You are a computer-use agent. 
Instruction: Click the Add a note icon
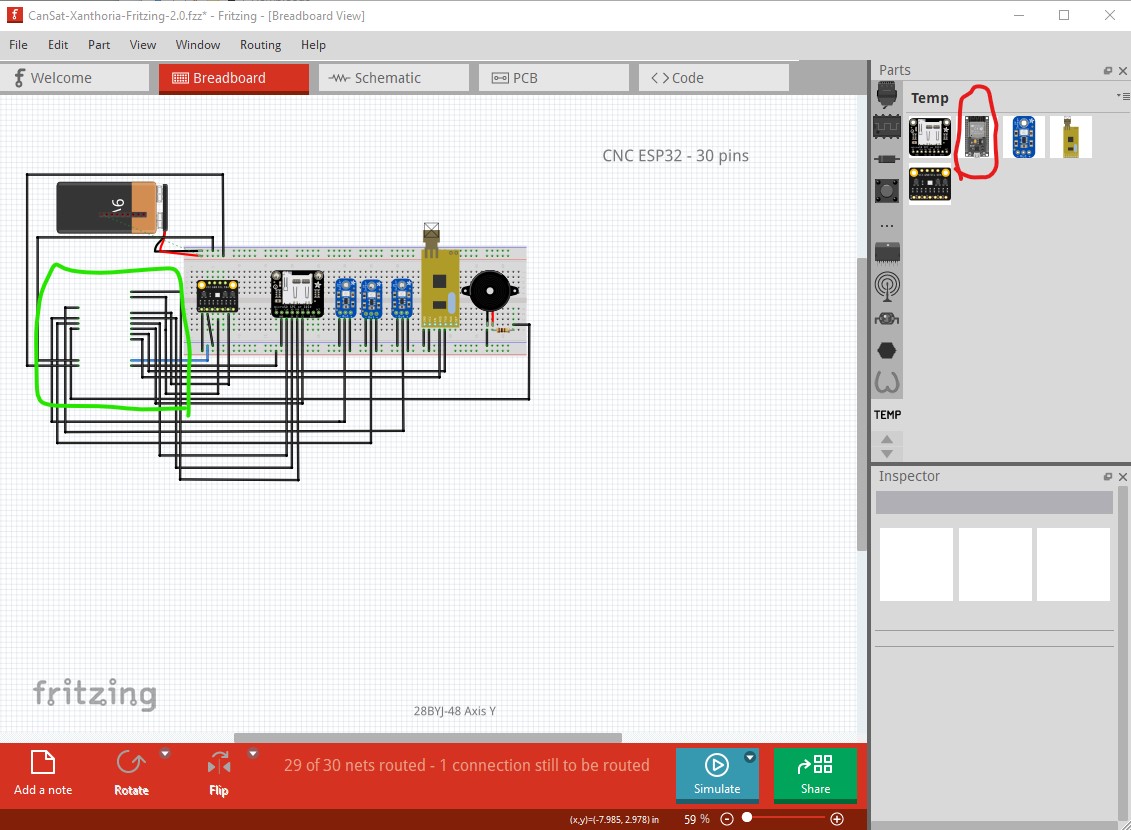click(43, 763)
